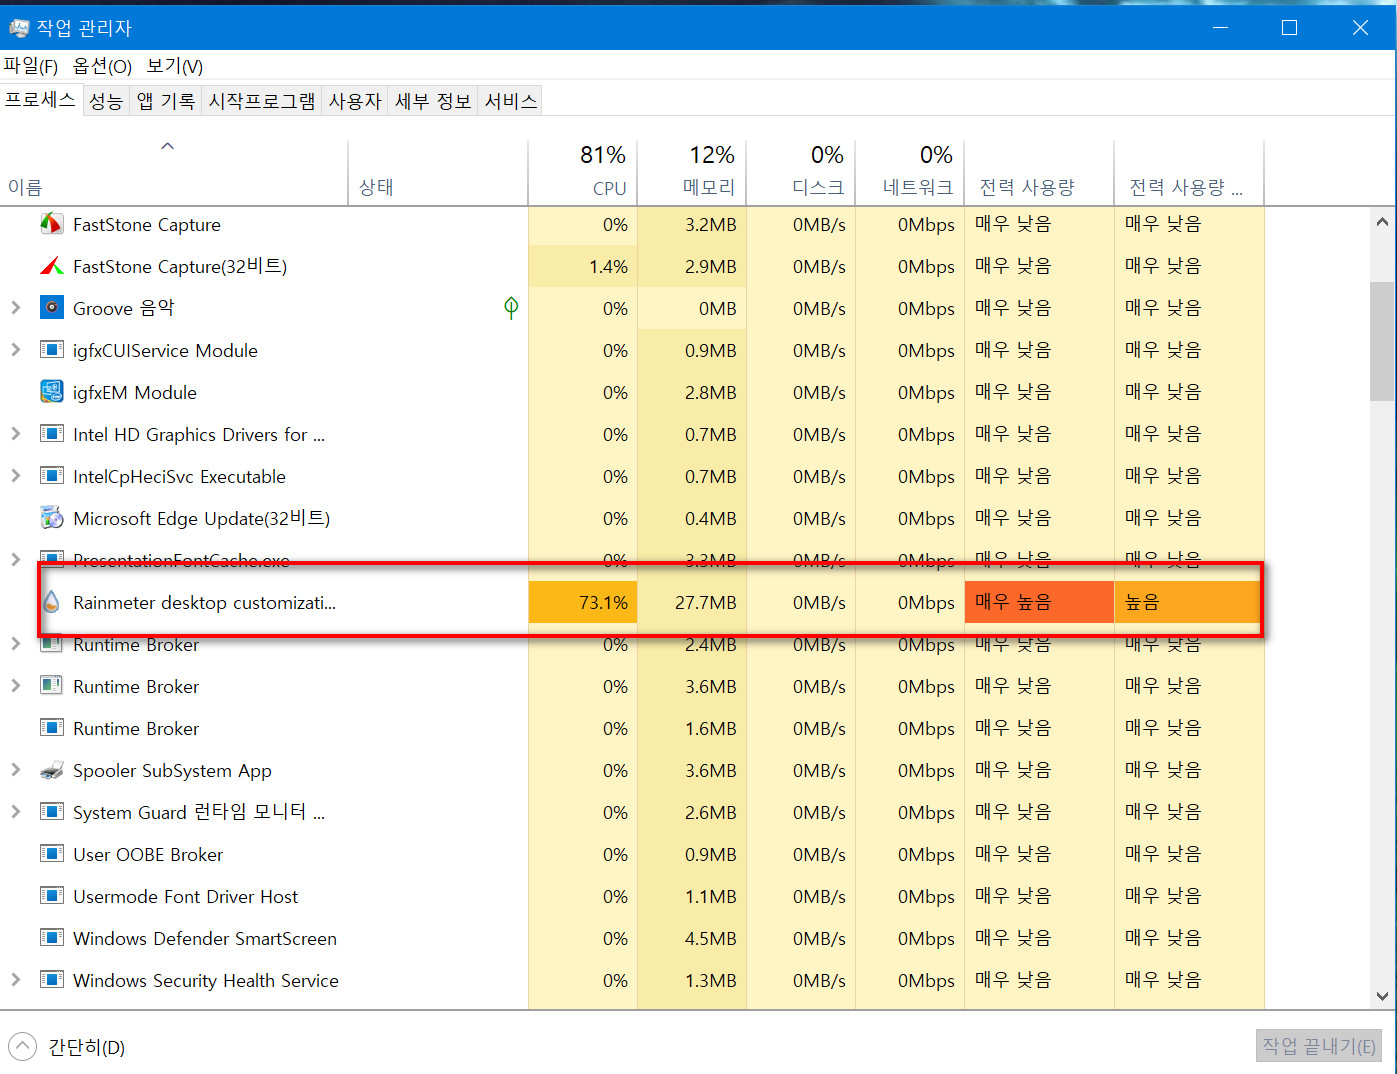Open the 파일(F) menu
Screen dimensions: 1397x1074
[31, 66]
